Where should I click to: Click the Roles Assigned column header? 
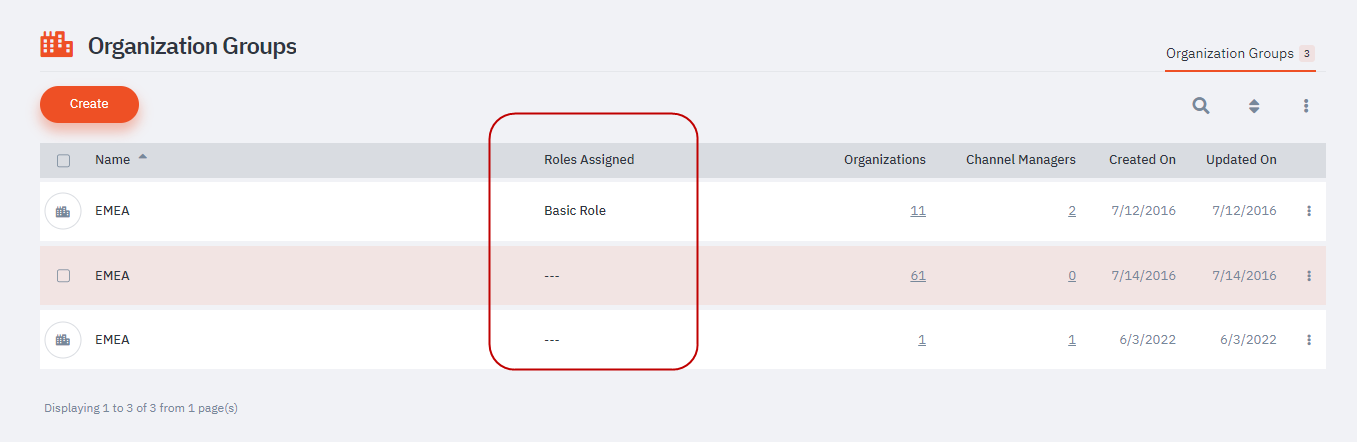pyautogui.click(x=589, y=160)
